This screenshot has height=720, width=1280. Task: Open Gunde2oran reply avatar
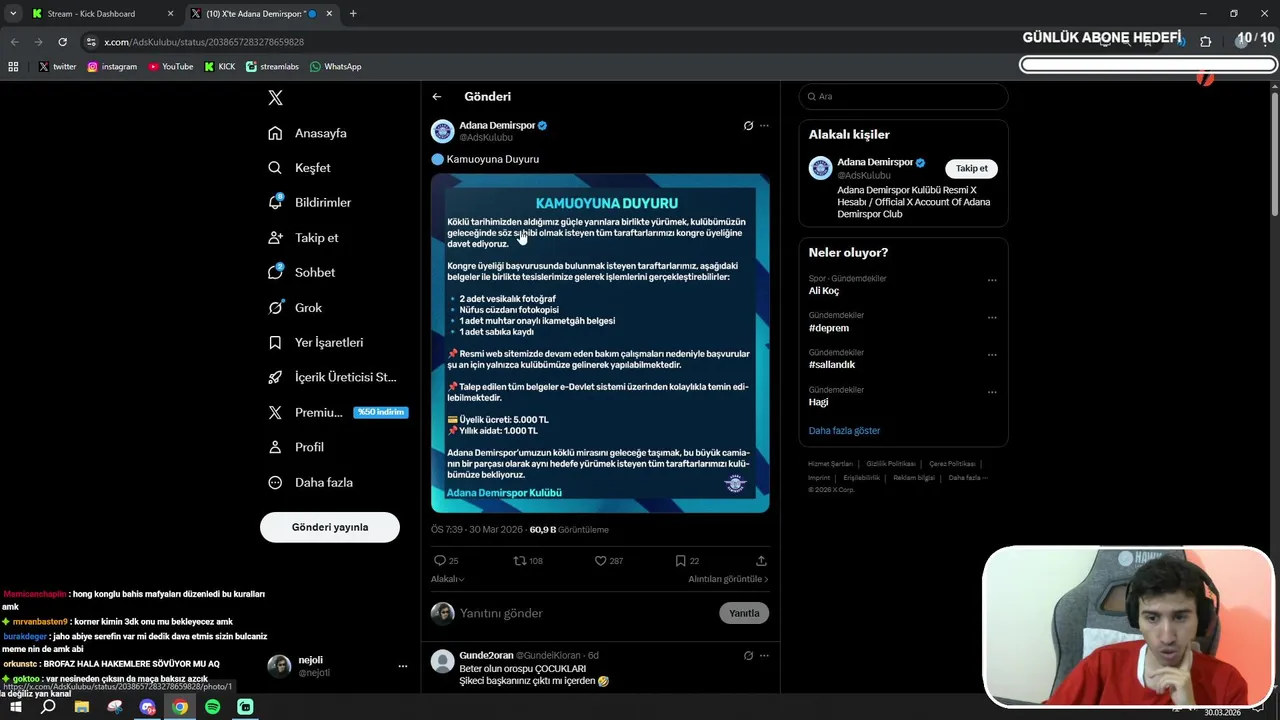click(x=443, y=661)
